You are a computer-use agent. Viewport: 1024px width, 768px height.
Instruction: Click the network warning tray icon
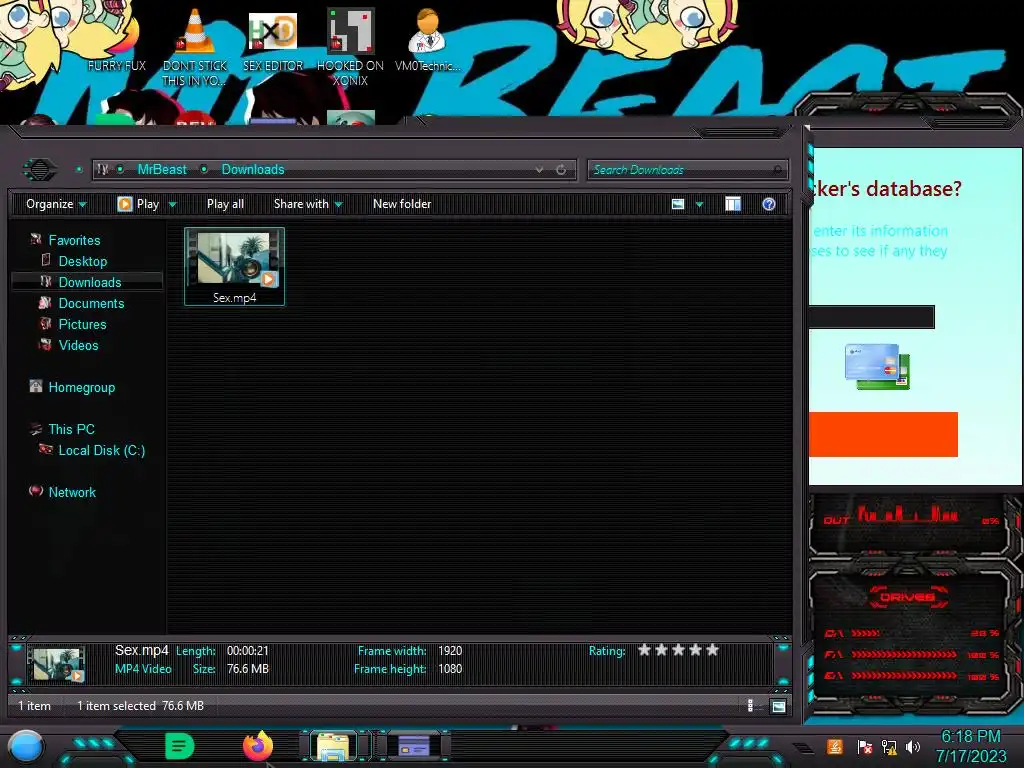tap(889, 746)
